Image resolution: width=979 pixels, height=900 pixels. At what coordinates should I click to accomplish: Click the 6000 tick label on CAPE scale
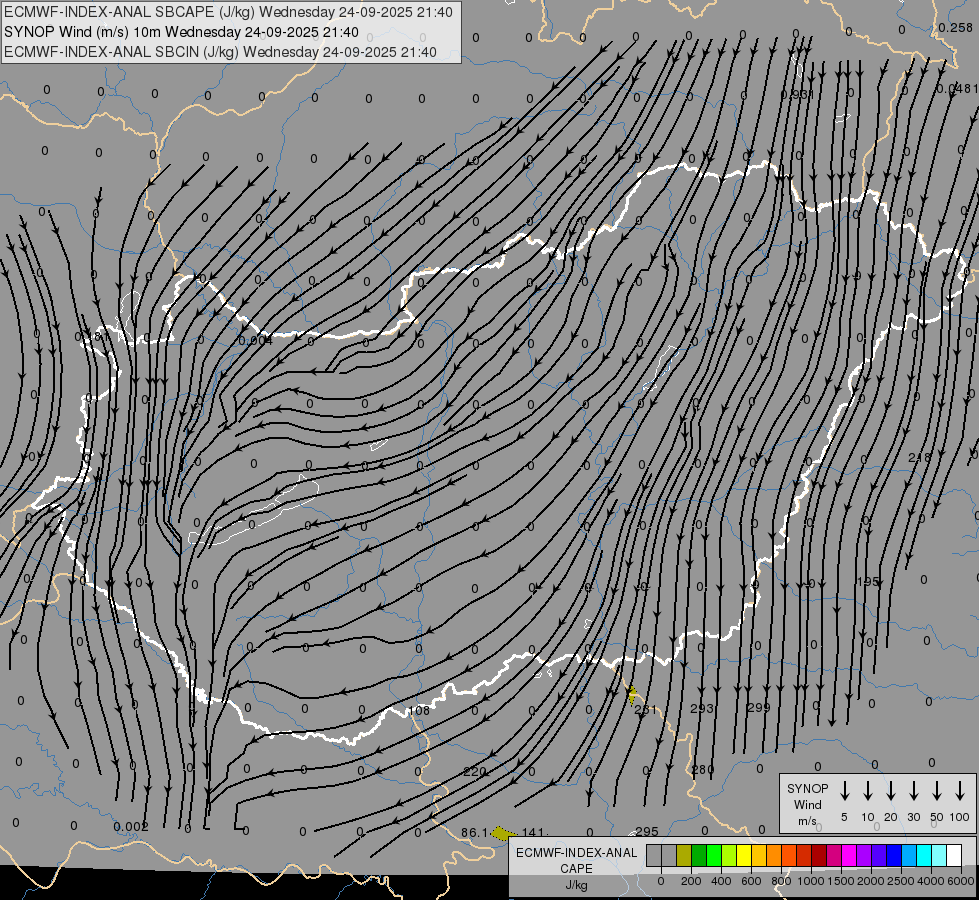coord(960,881)
